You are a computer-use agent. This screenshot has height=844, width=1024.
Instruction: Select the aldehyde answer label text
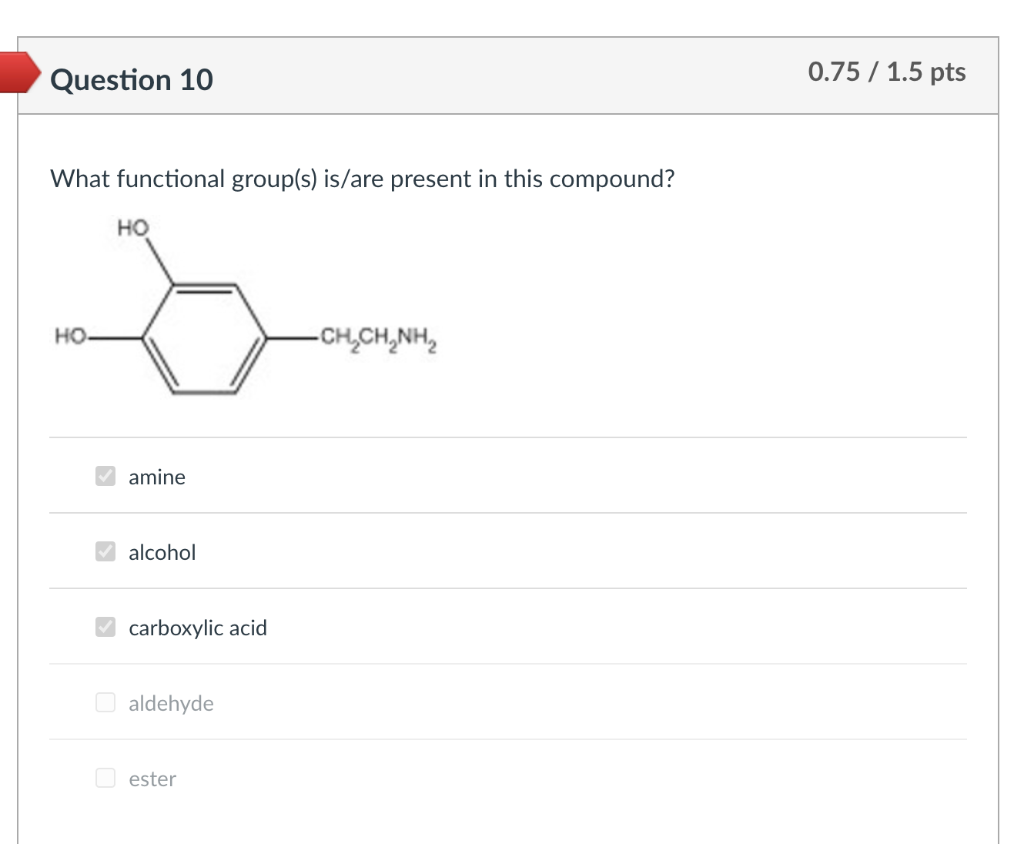tap(171, 703)
